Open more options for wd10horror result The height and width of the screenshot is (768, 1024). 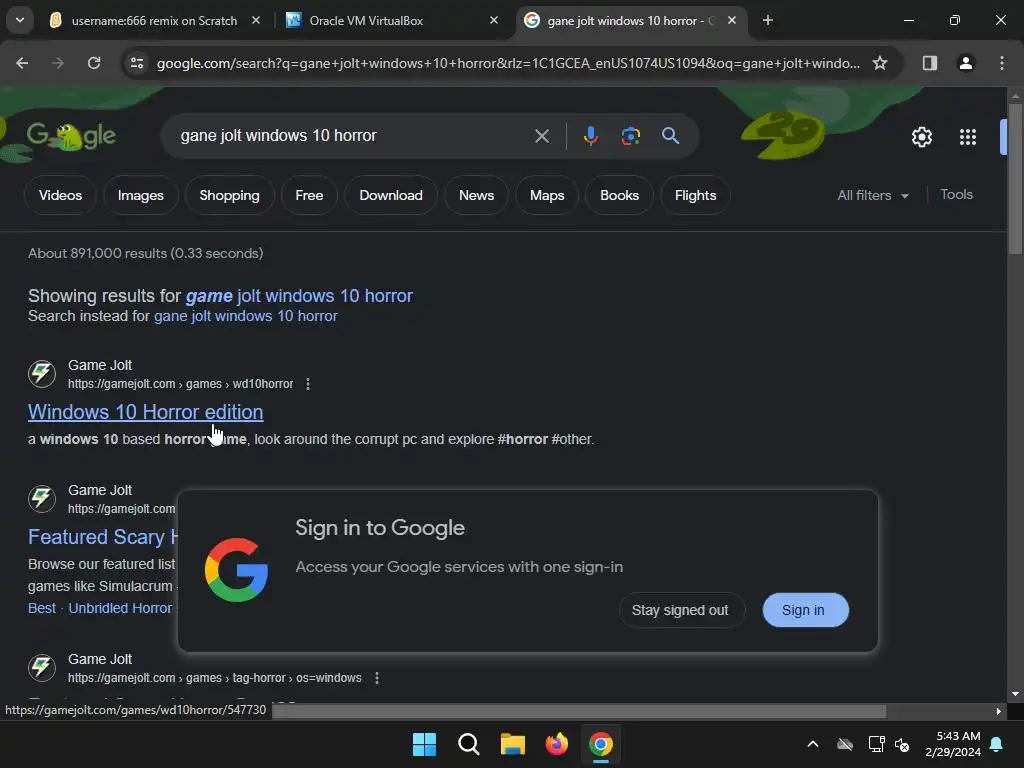coord(308,384)
